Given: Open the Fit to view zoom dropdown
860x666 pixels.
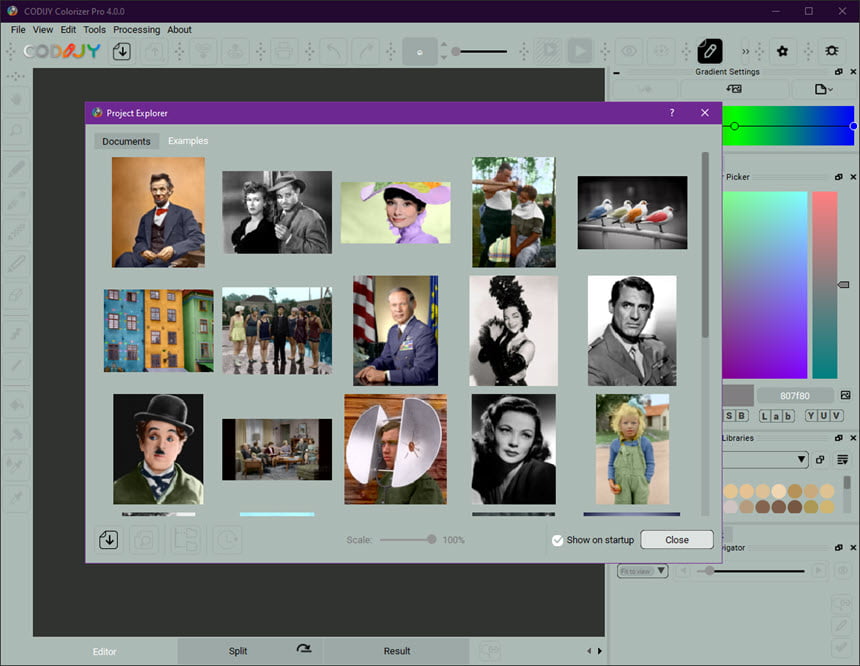Looking at the screenshot, I should [x=642, y=571].
